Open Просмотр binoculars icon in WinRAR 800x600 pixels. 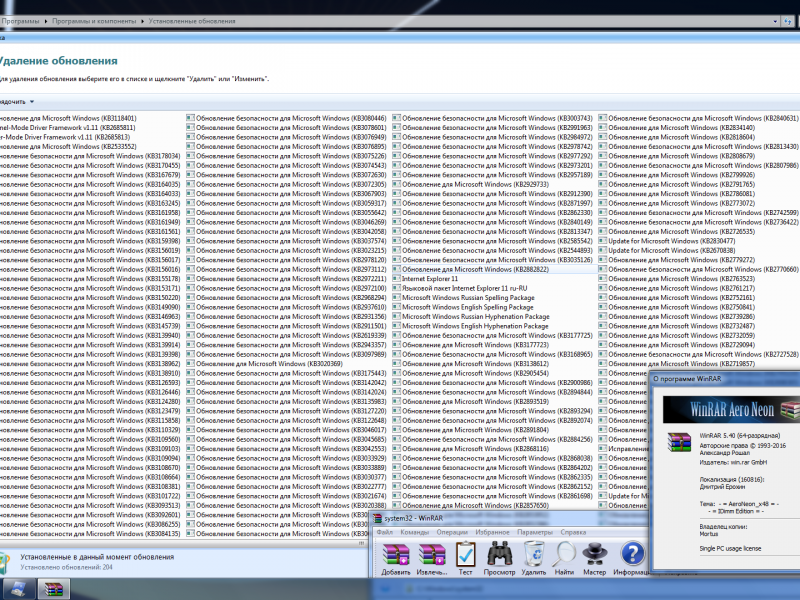tap(499, 554)
